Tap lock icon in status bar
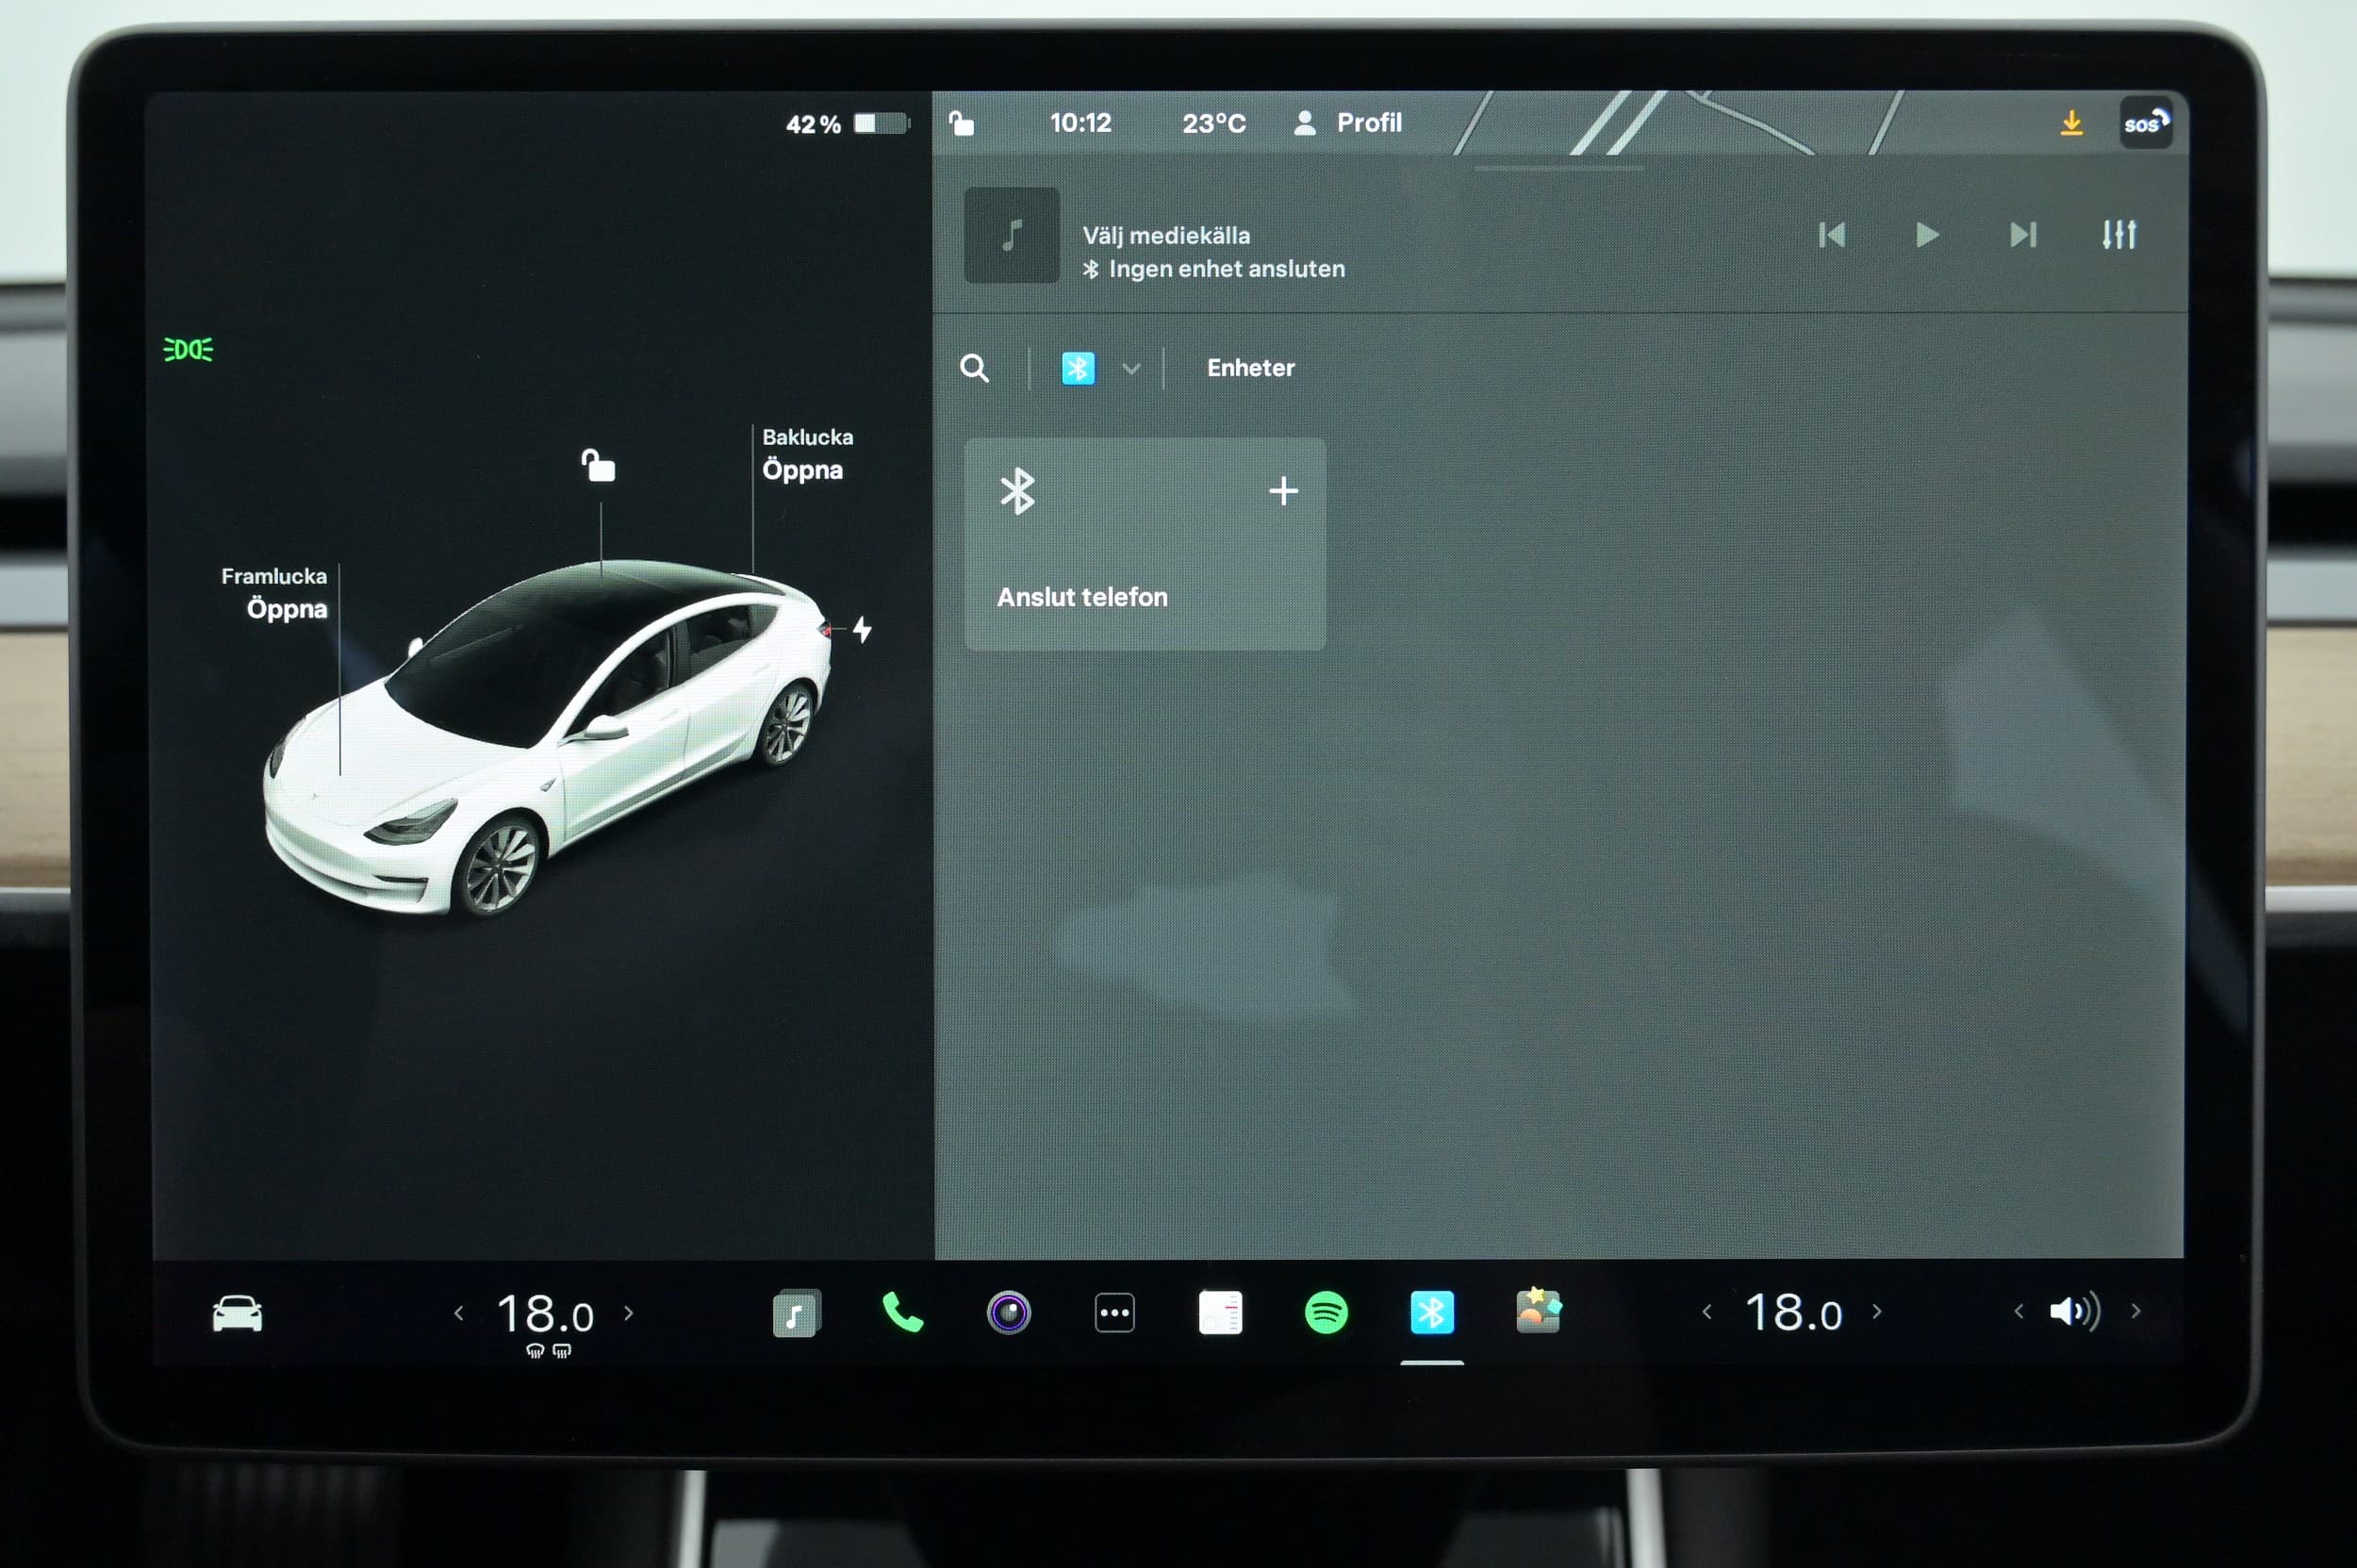 click(x=961, y=123)
